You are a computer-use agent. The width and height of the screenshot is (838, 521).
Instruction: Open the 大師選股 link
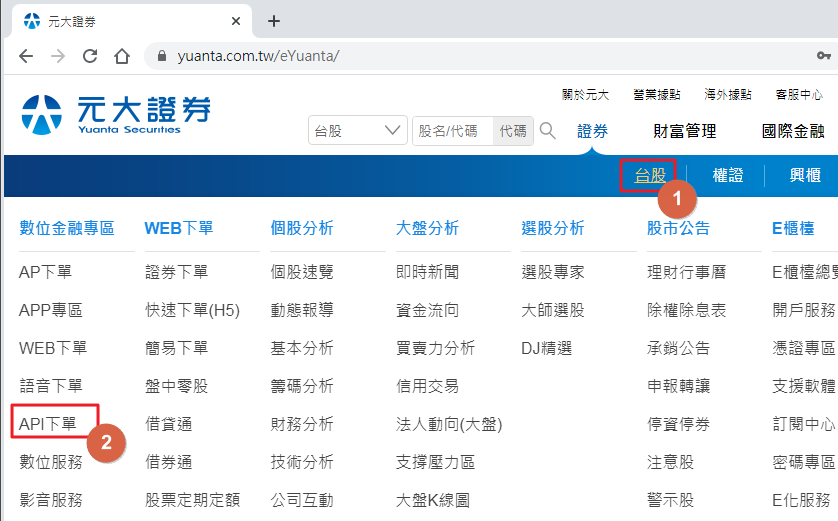553,310
